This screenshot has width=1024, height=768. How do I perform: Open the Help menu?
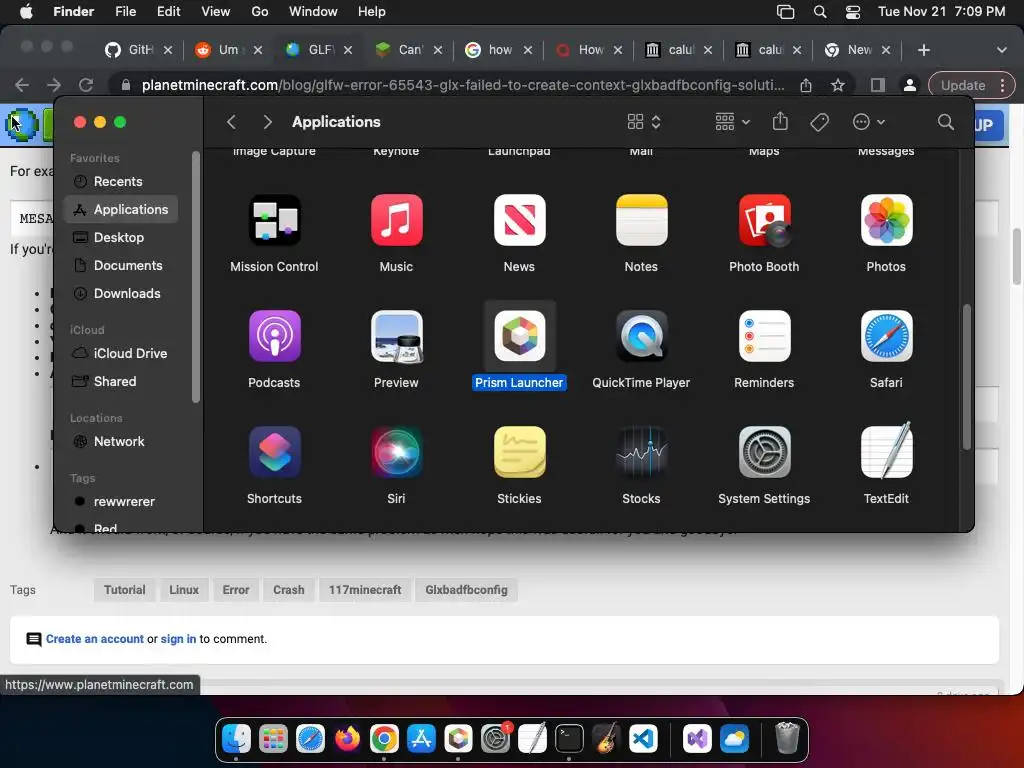click(372, 12)
